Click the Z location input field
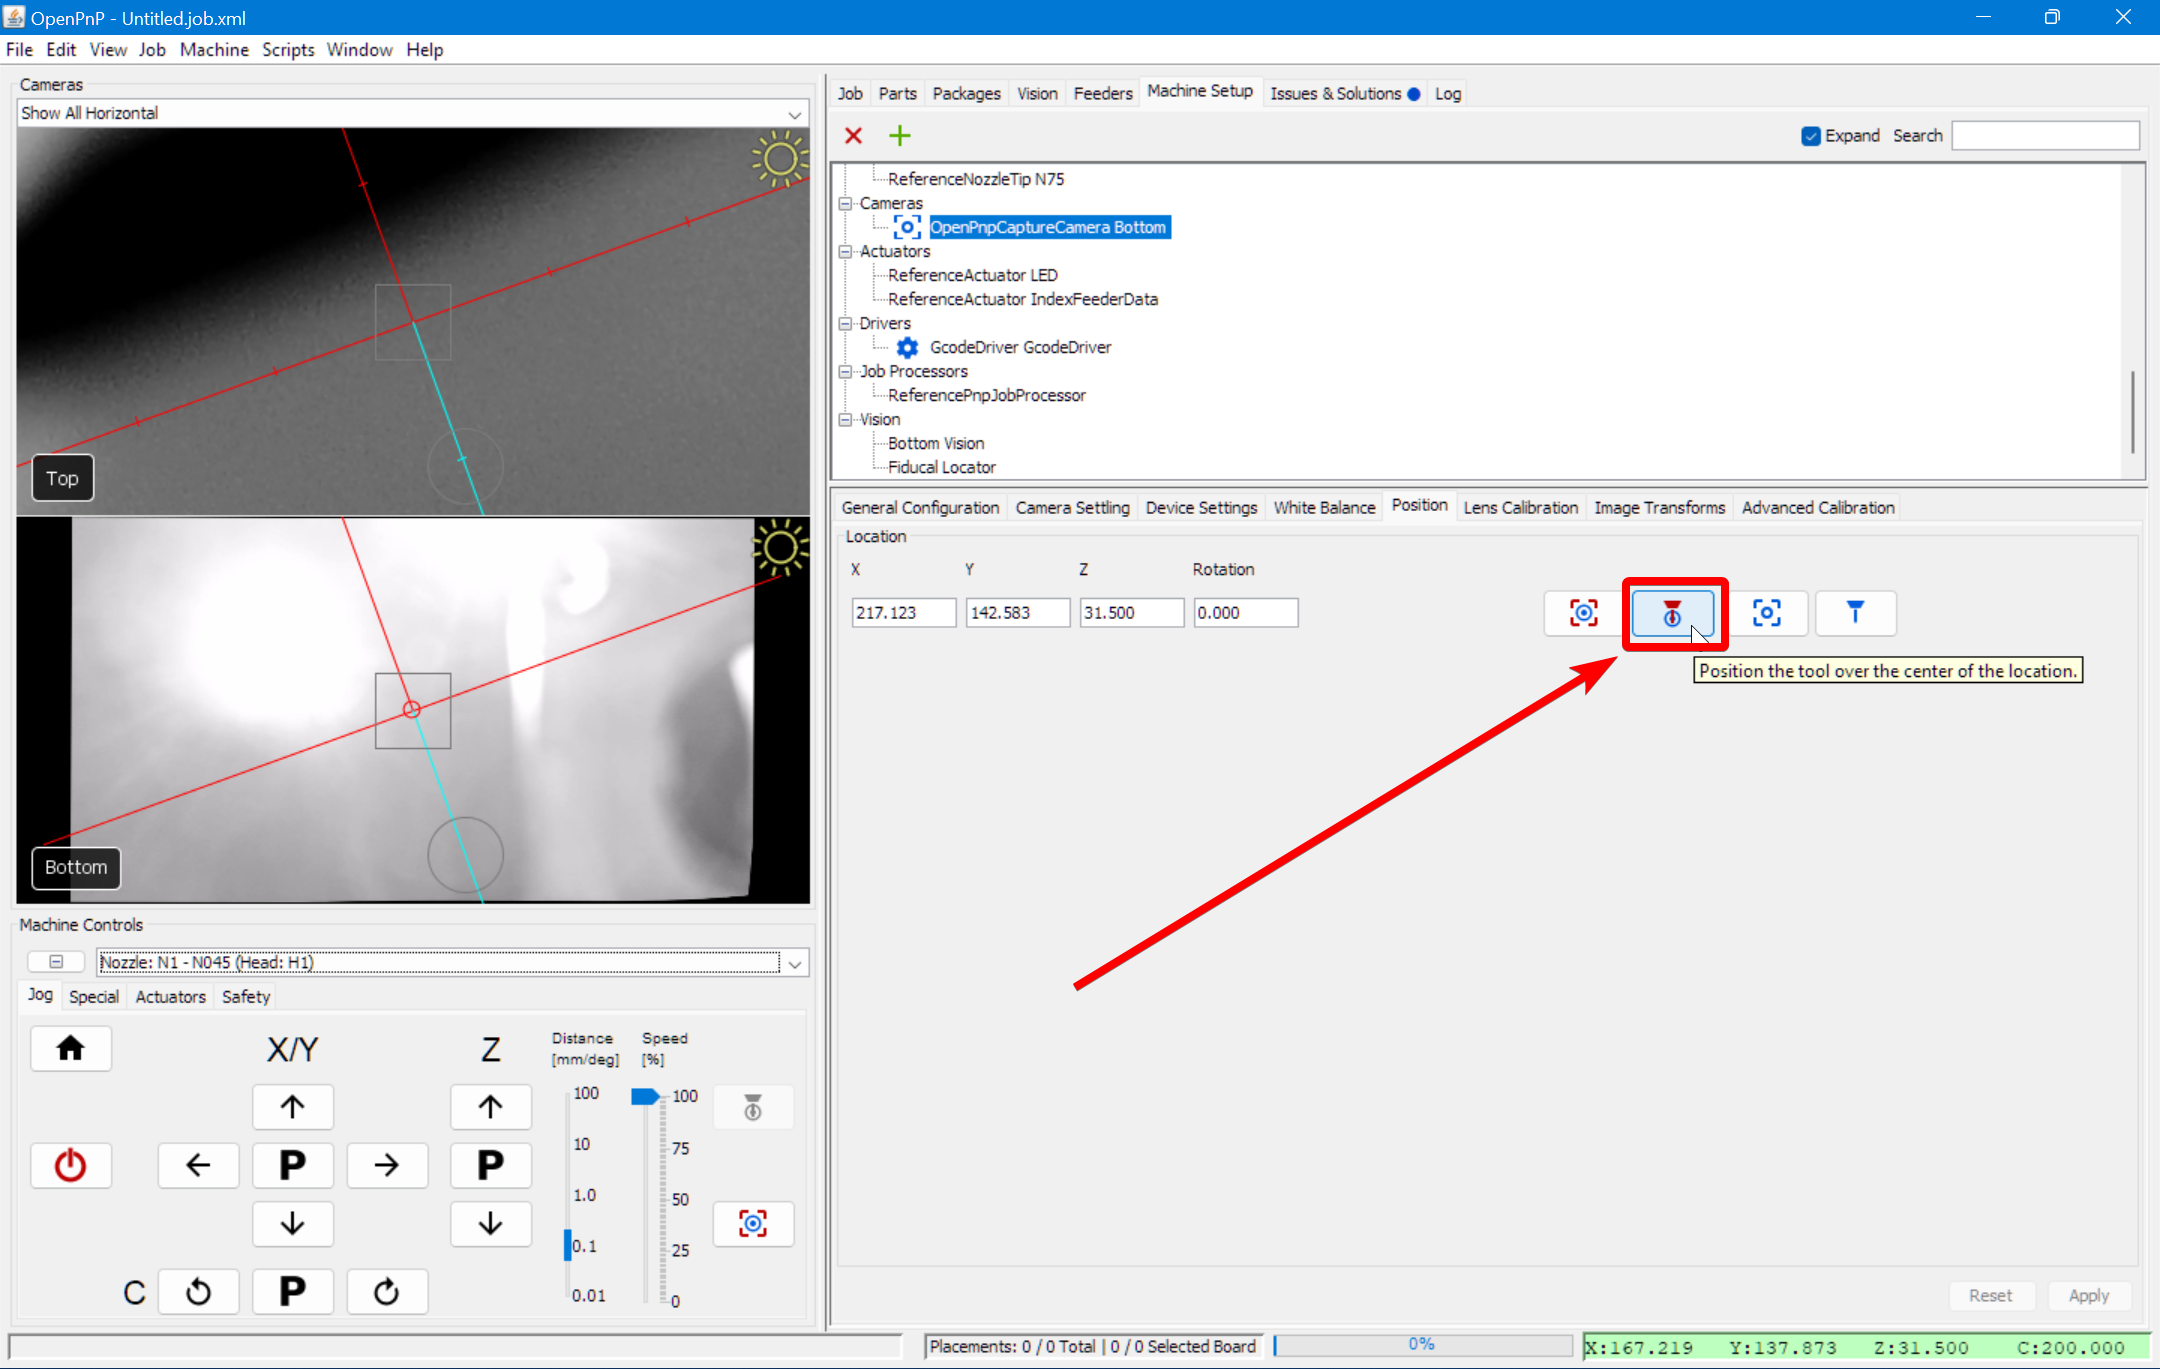Screen dimensions: 2160x1369 pyautogui.click(x=1131, y=612)
